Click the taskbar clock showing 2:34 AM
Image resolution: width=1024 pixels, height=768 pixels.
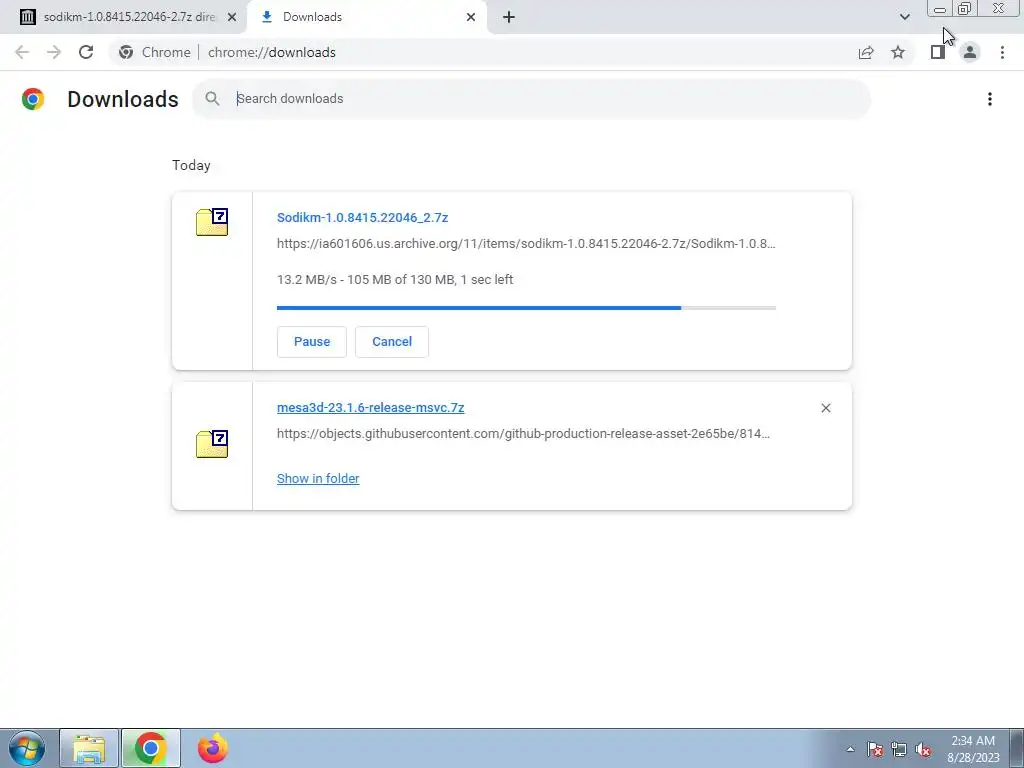pyautogui.click(x=973, y=749)
